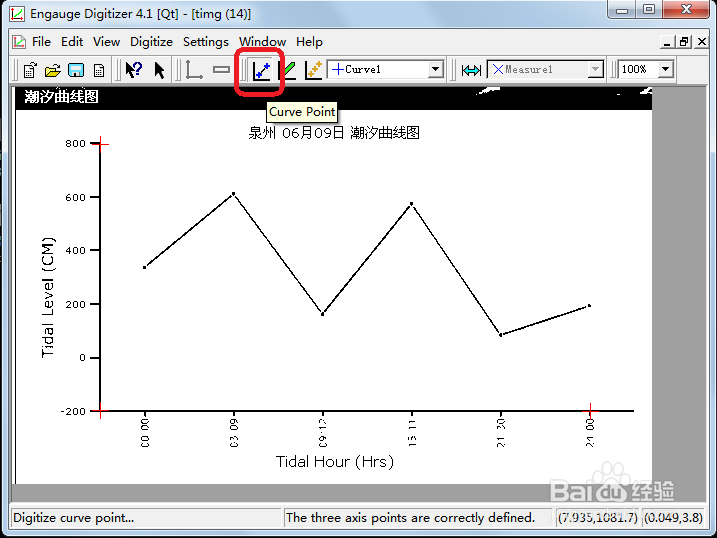Open the Curve1 curve selector dropdown
Image resolution: width=717 pixels, height=538 pixels.
(x=436, y=69)
